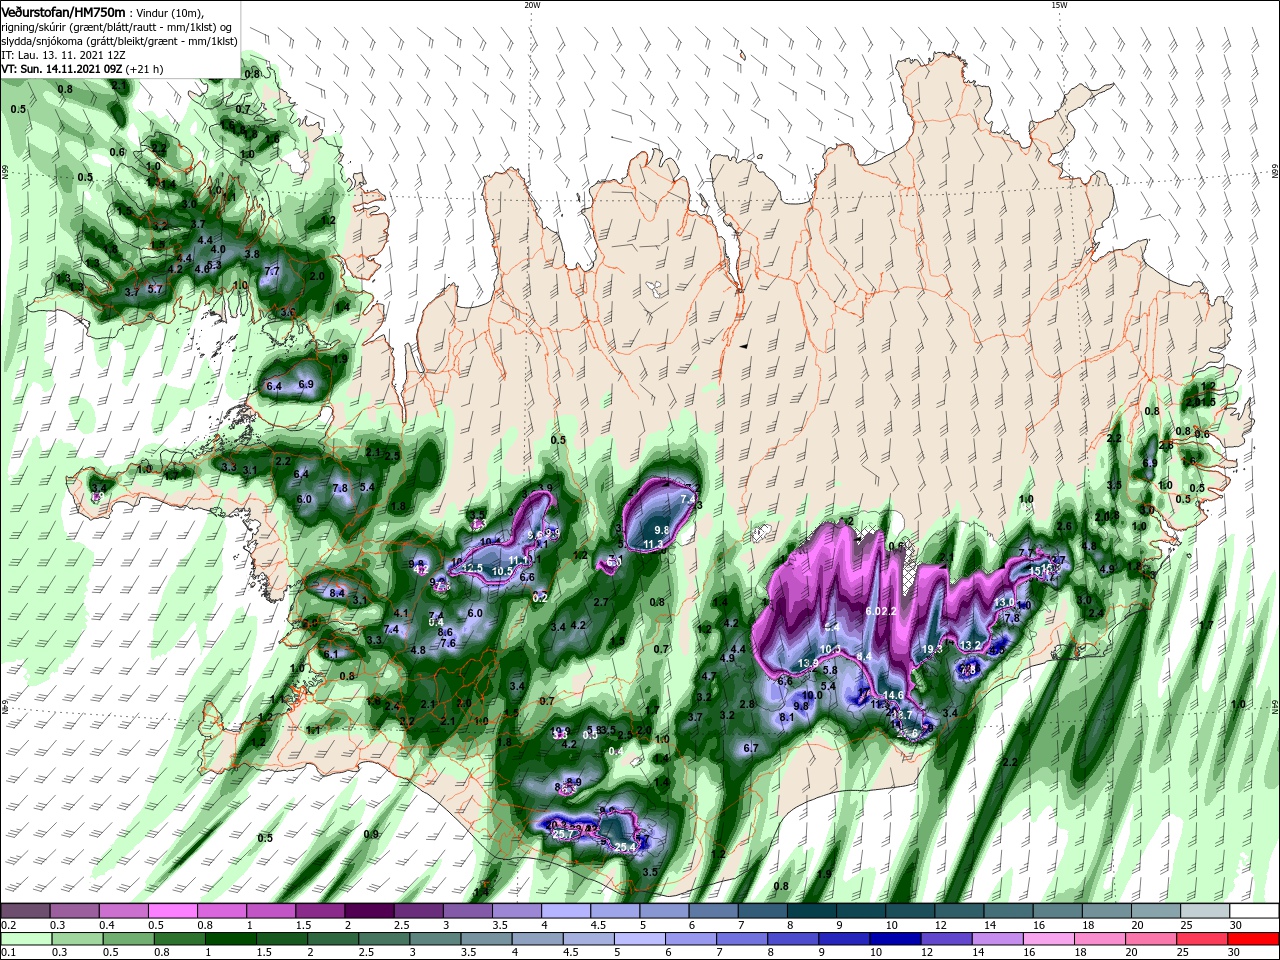Click the 10.3 precipitation value
This screenshot has width=1280, height=960.
[830, 650]
